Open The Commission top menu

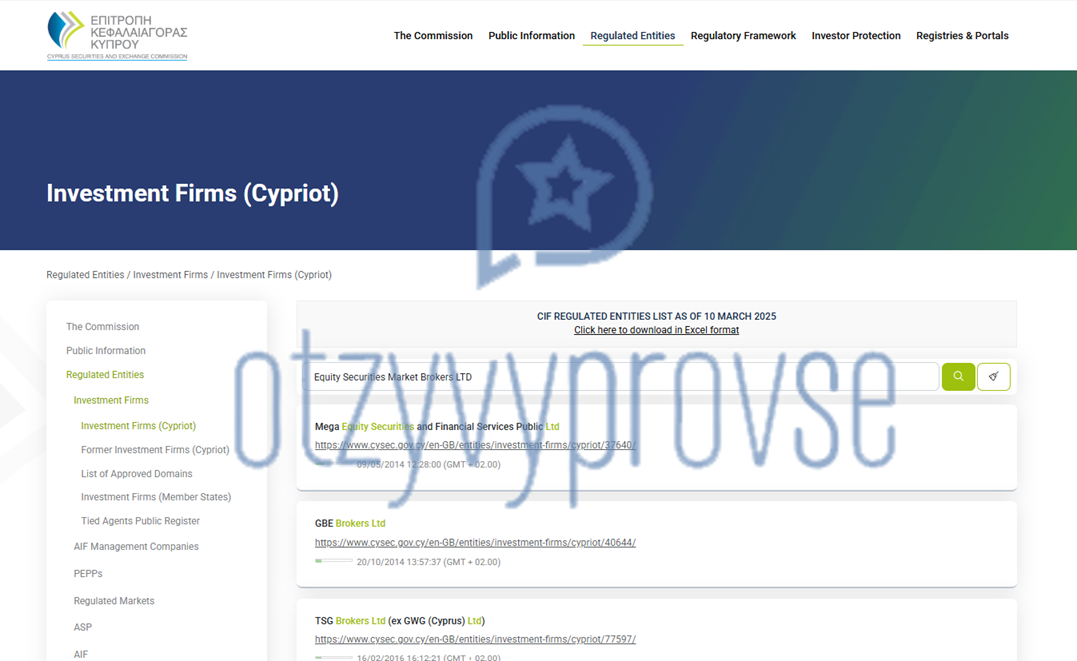(x=433, y=36)
